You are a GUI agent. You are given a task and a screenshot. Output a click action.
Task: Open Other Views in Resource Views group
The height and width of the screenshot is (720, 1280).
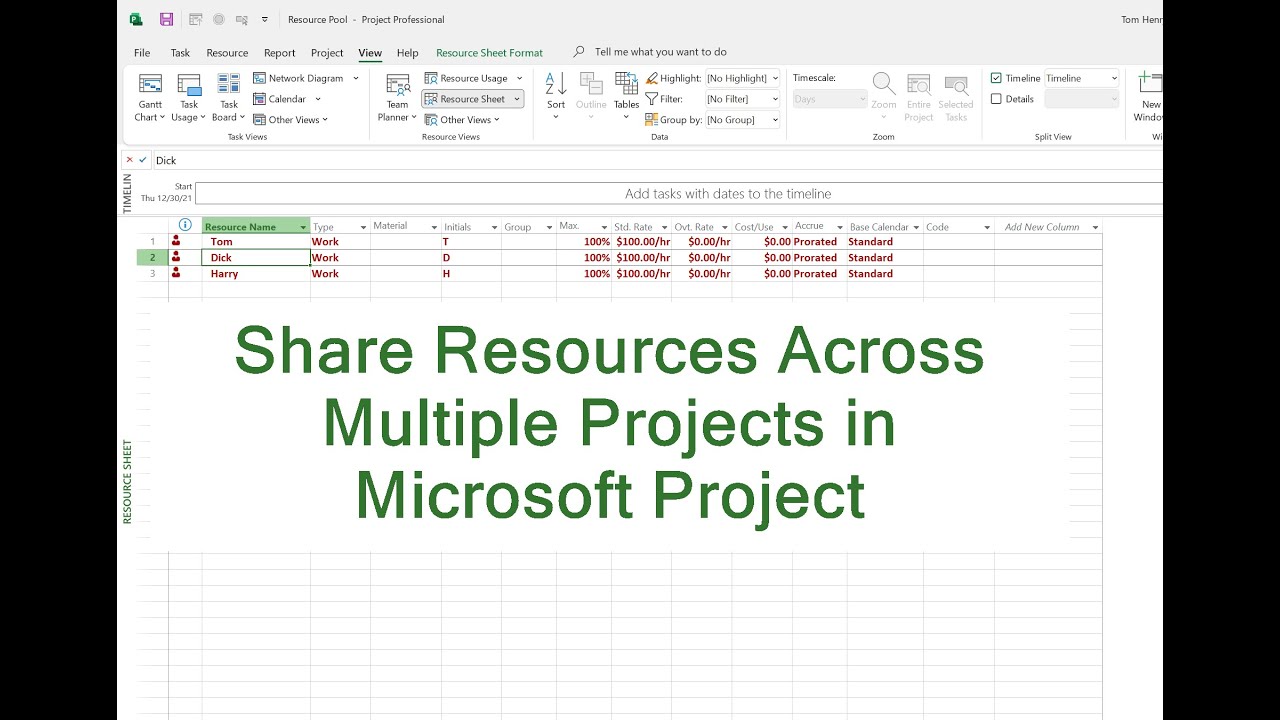[x=462, y=120]
